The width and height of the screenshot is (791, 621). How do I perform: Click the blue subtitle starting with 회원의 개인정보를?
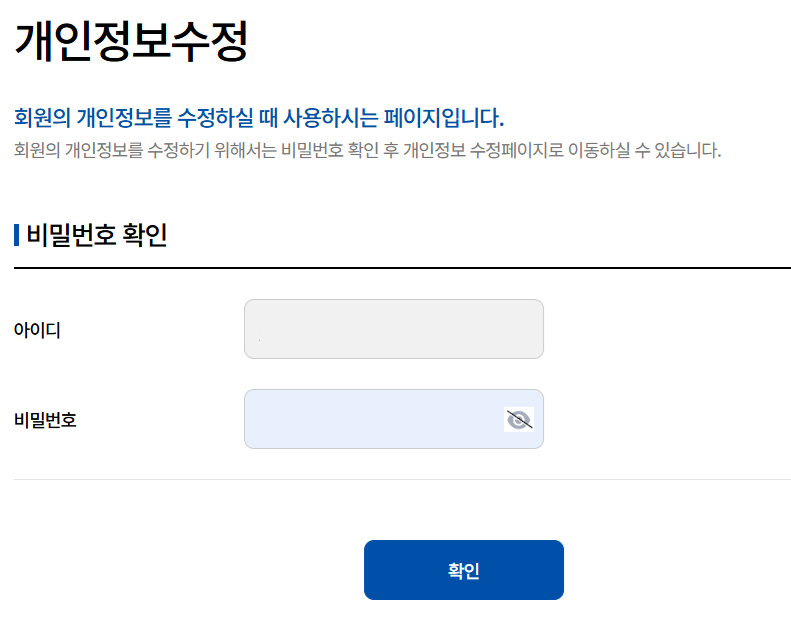[x=259, y=118]
